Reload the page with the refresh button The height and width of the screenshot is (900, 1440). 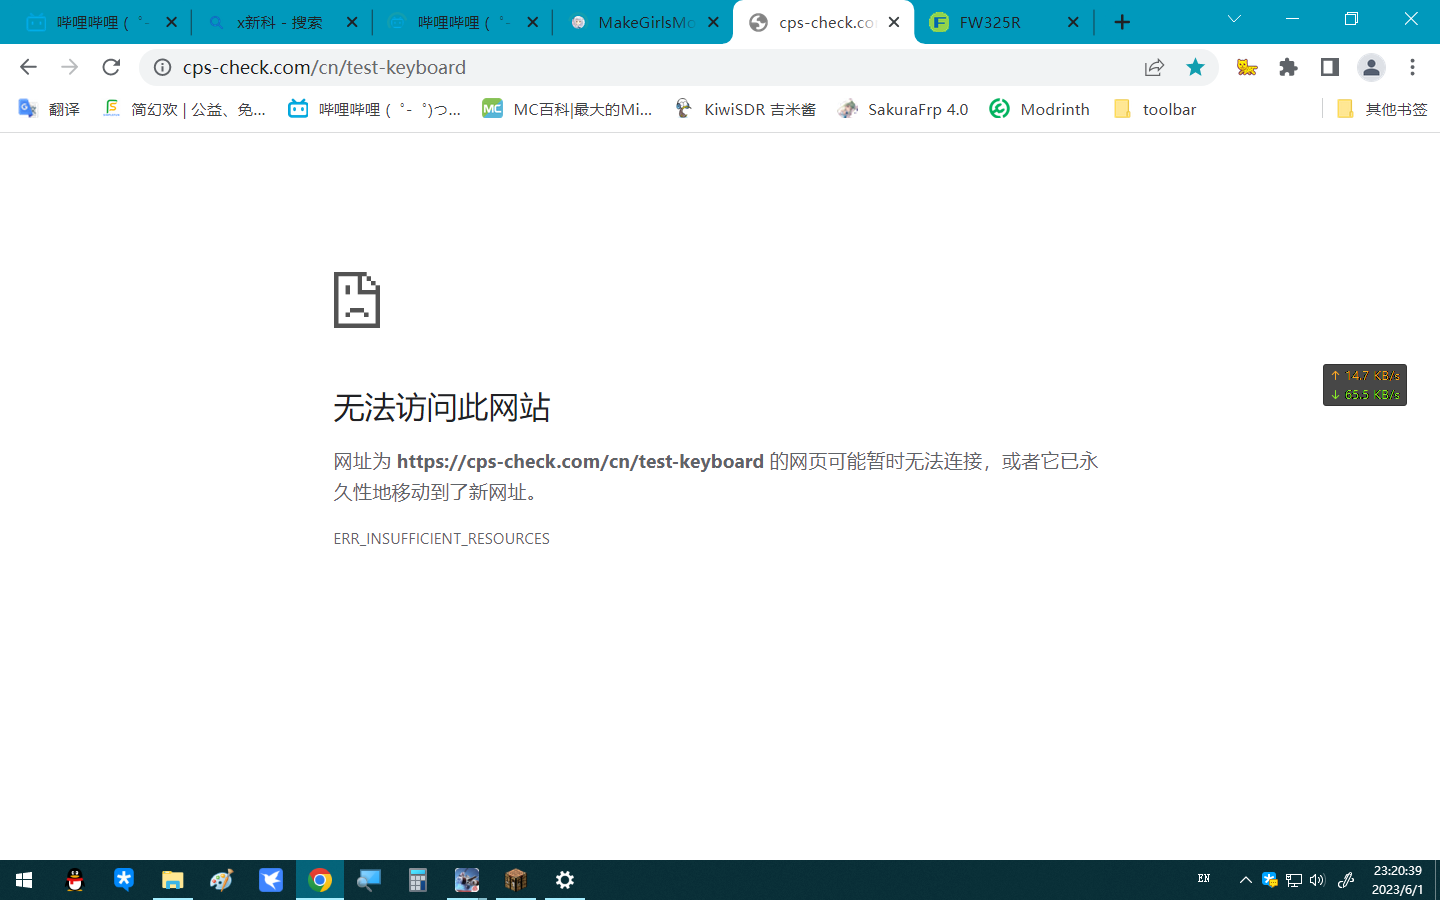[111, 67]
